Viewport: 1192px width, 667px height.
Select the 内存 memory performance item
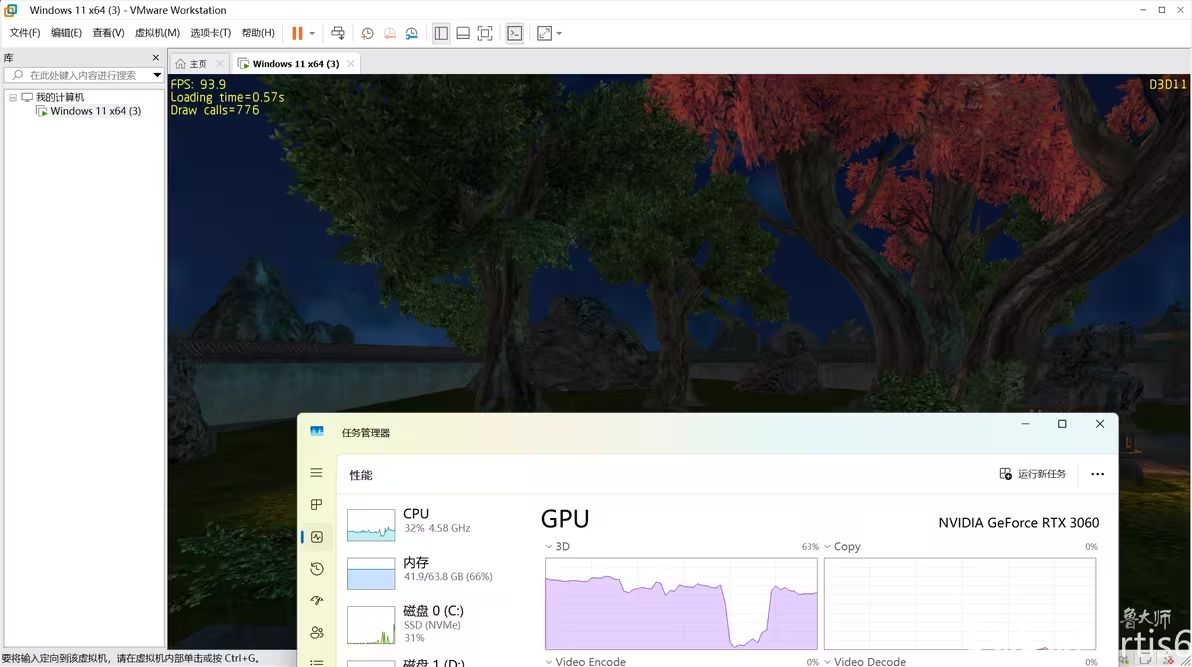click(x=436, y=572)
